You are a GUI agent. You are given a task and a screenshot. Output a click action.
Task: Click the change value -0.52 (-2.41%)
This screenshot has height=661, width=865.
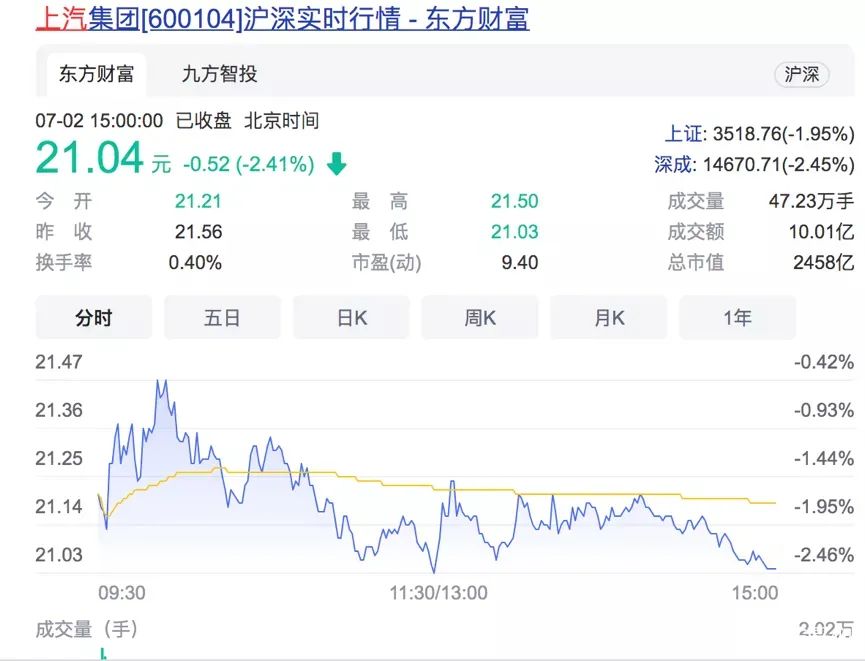(x=249, y=164)
